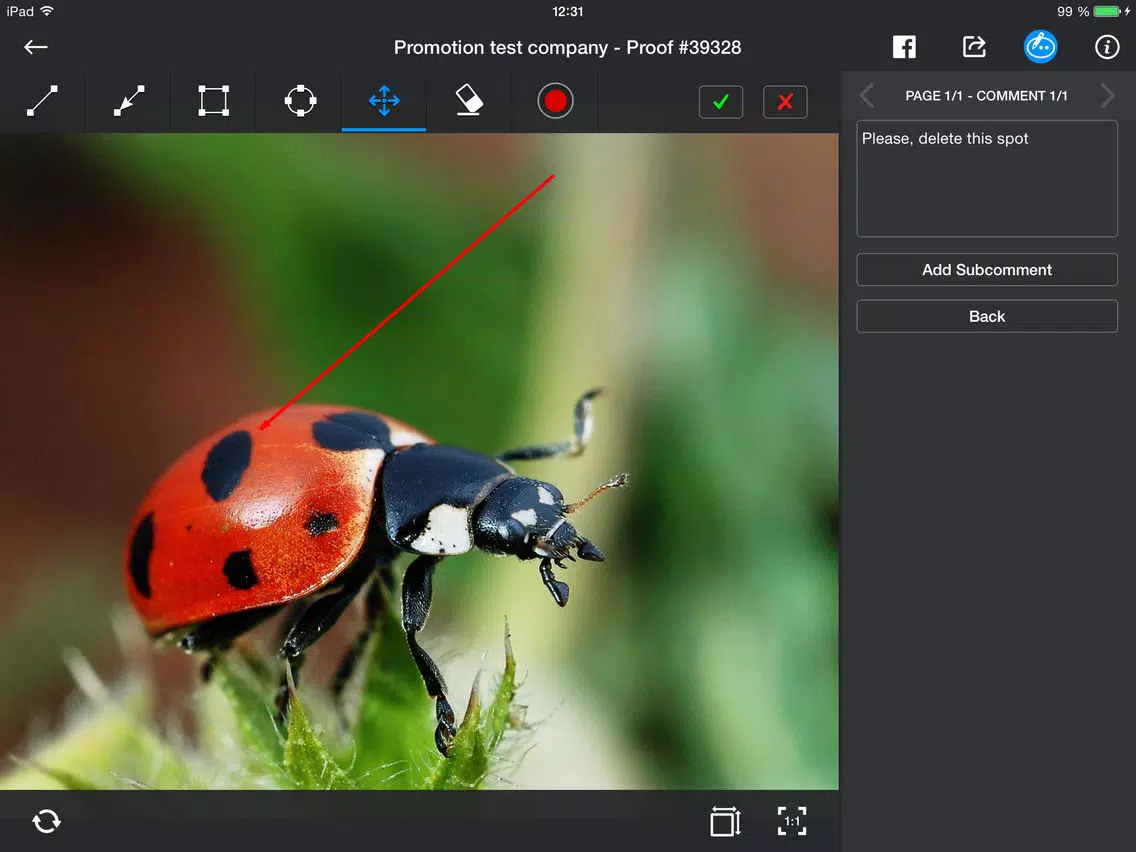Select the arrow drawing tool
Screen dimensions: 1136x852
[x=129, y=101]
